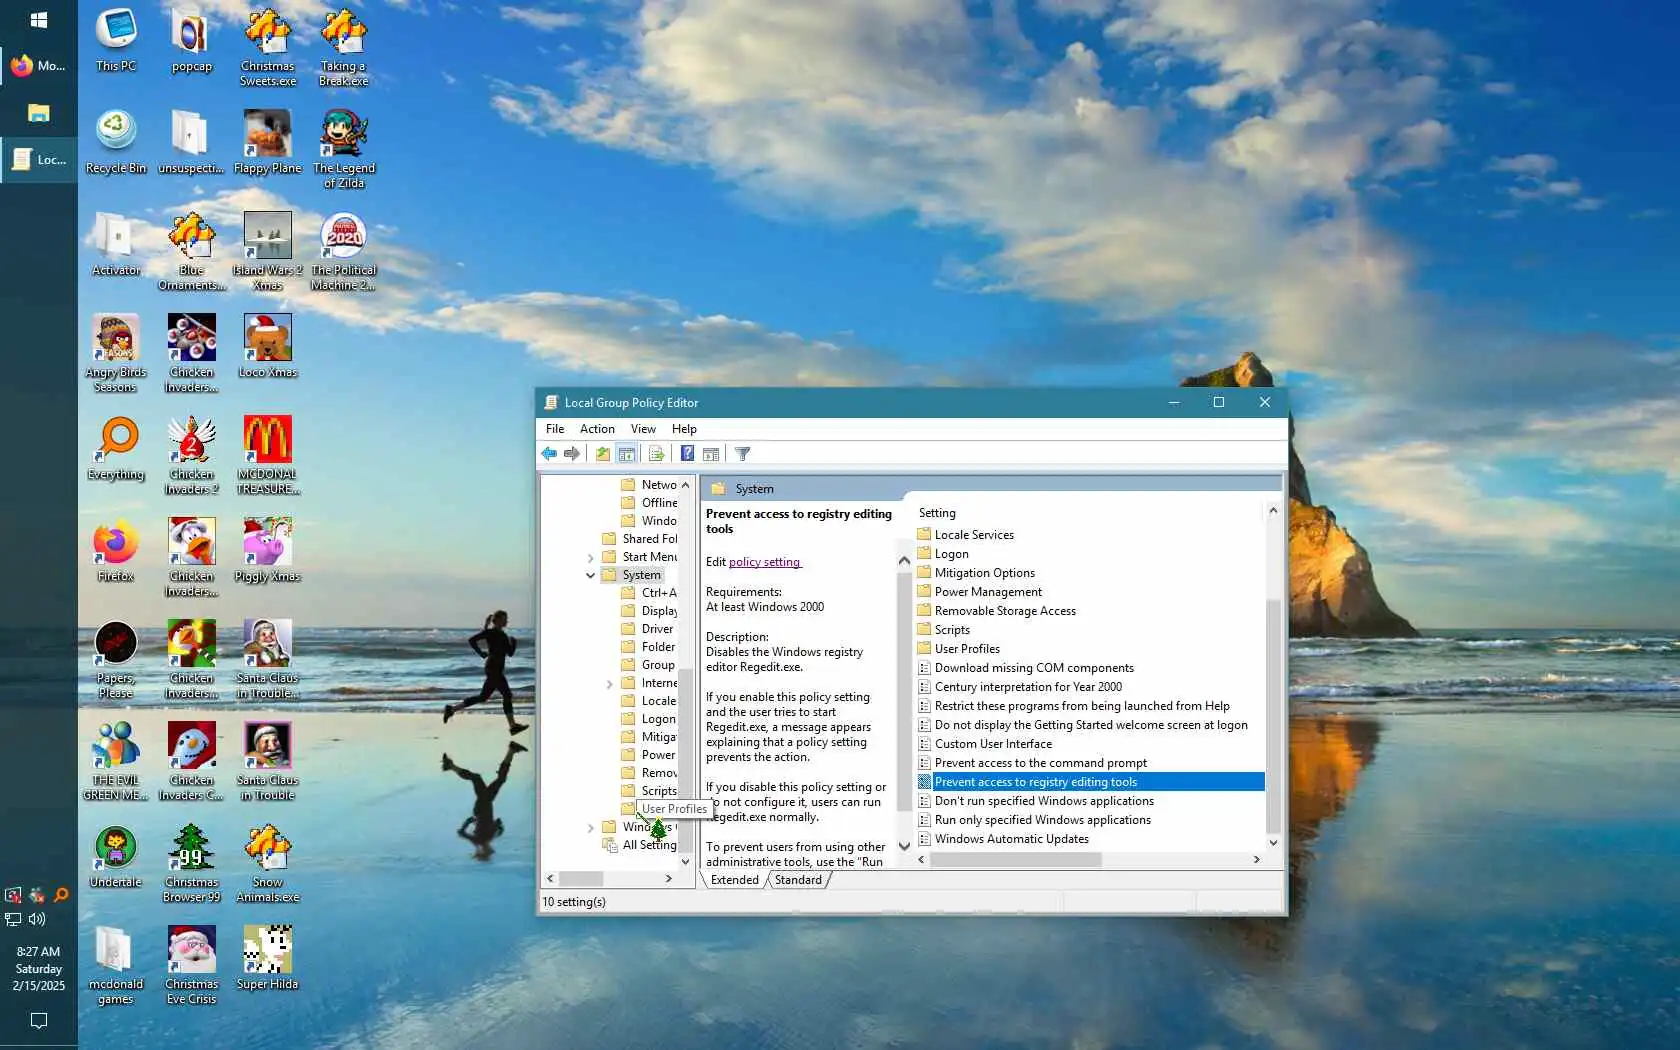
Task: Open the Windows Start menu
Action: [x=39, y=20]
